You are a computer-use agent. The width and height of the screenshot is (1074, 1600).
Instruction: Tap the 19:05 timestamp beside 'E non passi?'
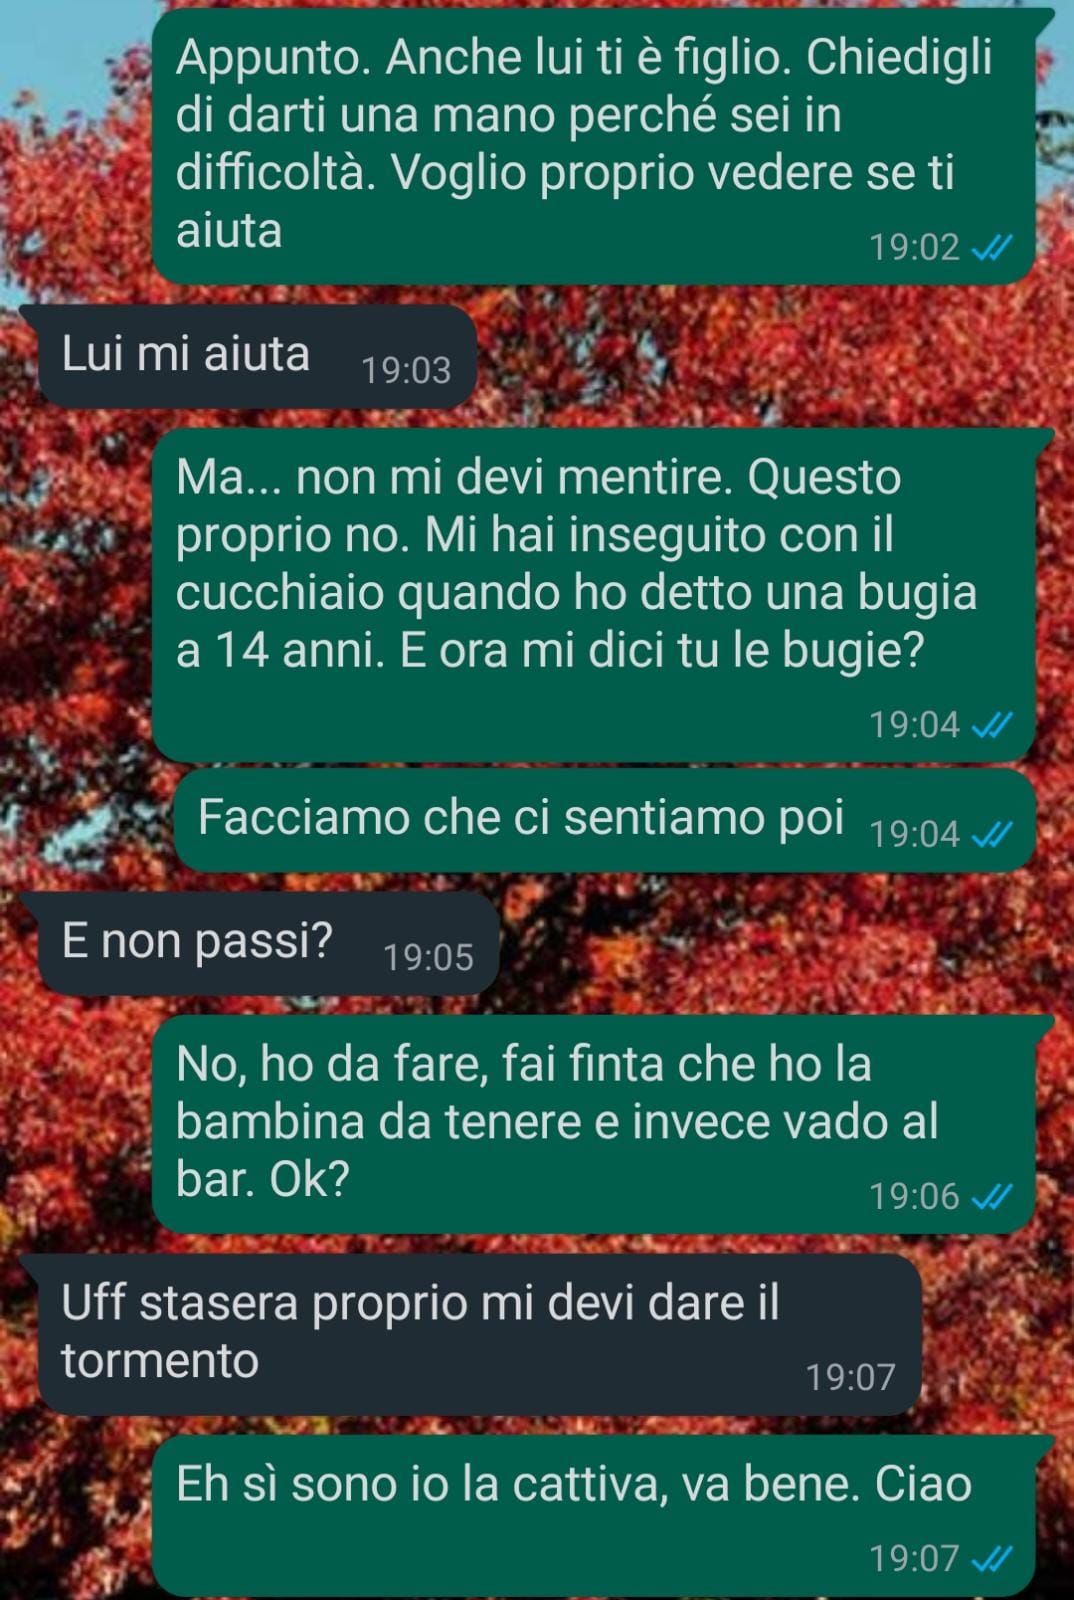[428, 957]
